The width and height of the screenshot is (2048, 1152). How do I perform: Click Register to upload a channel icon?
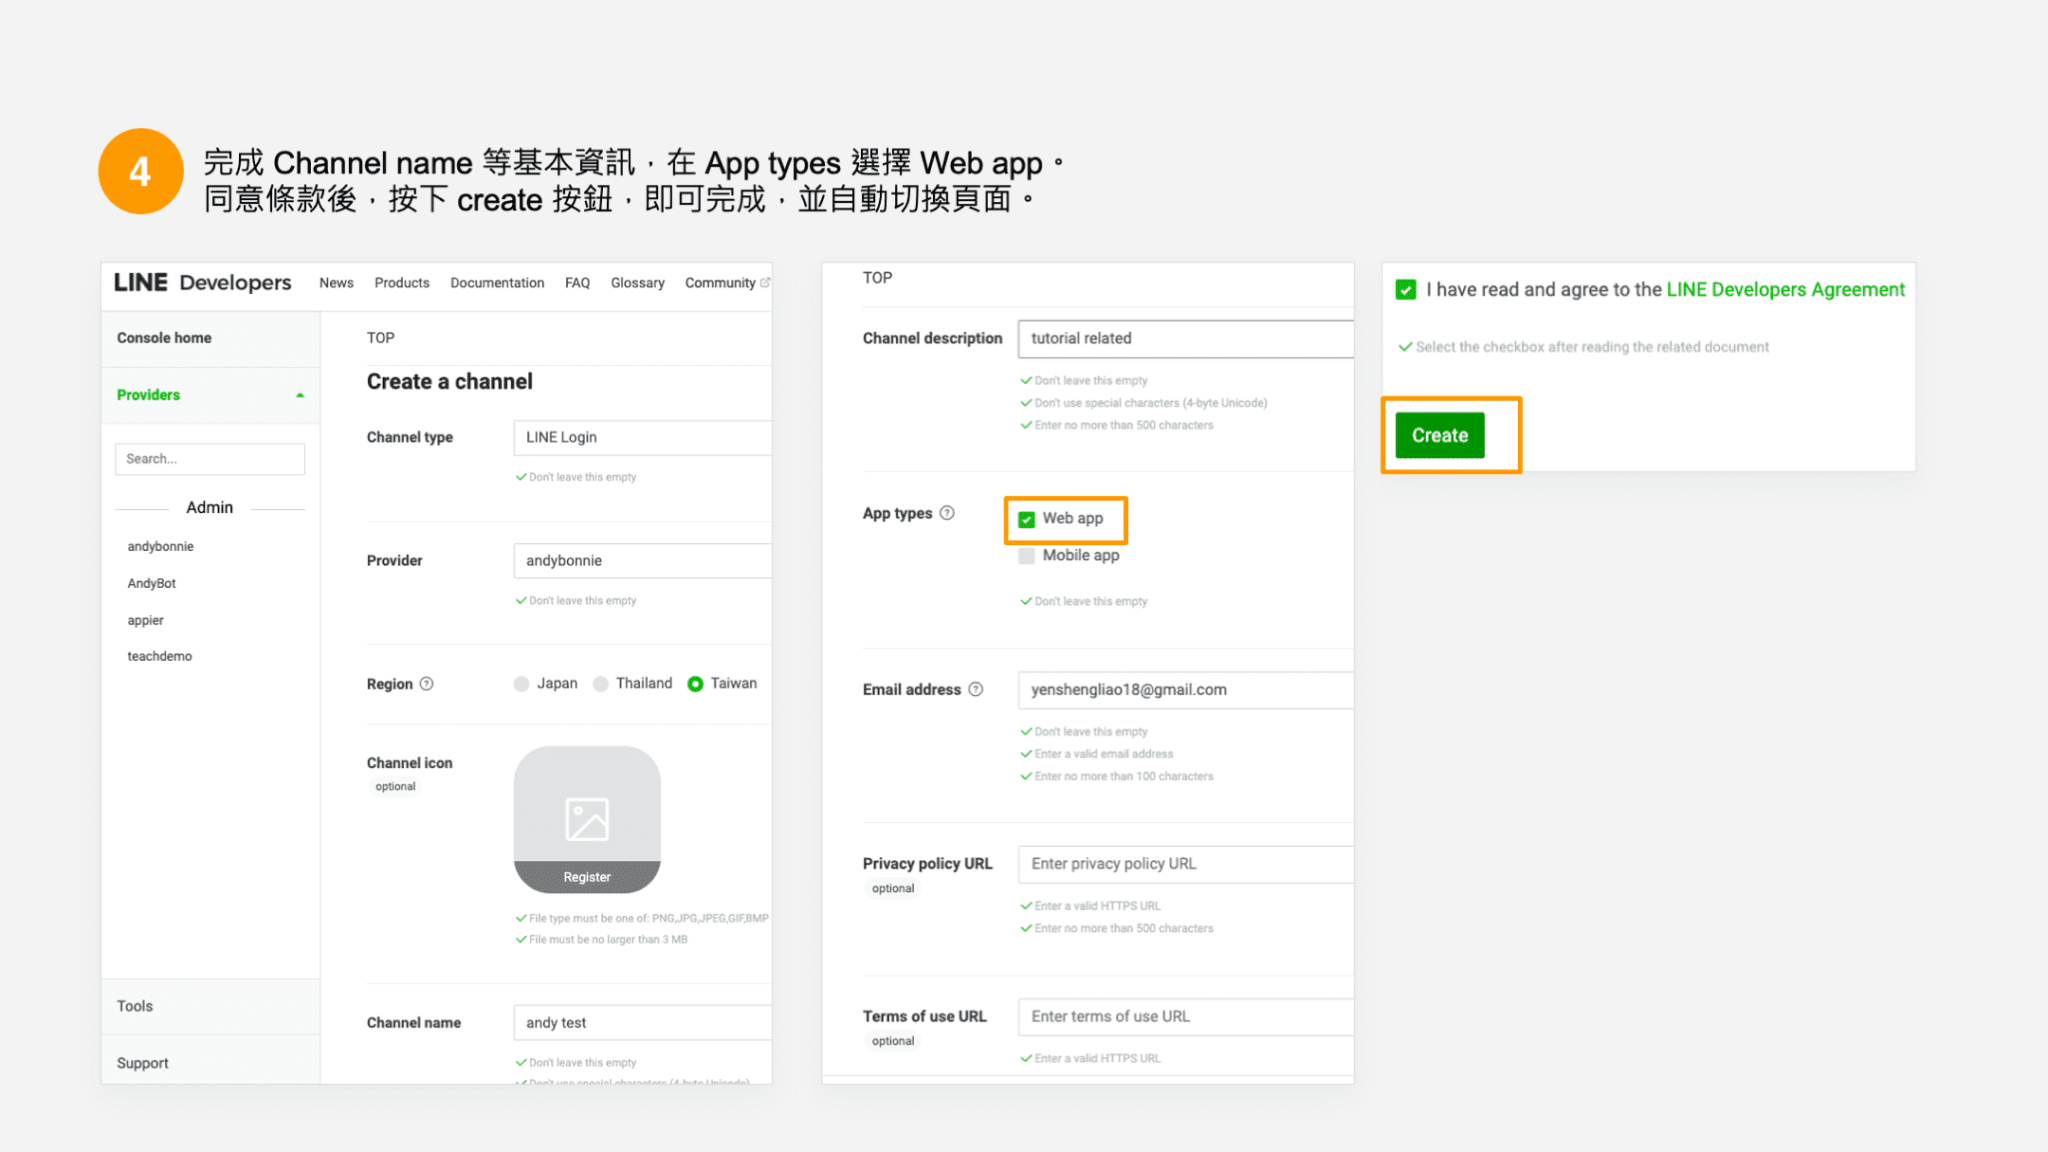pyautogui.click(x=586, y=876)
